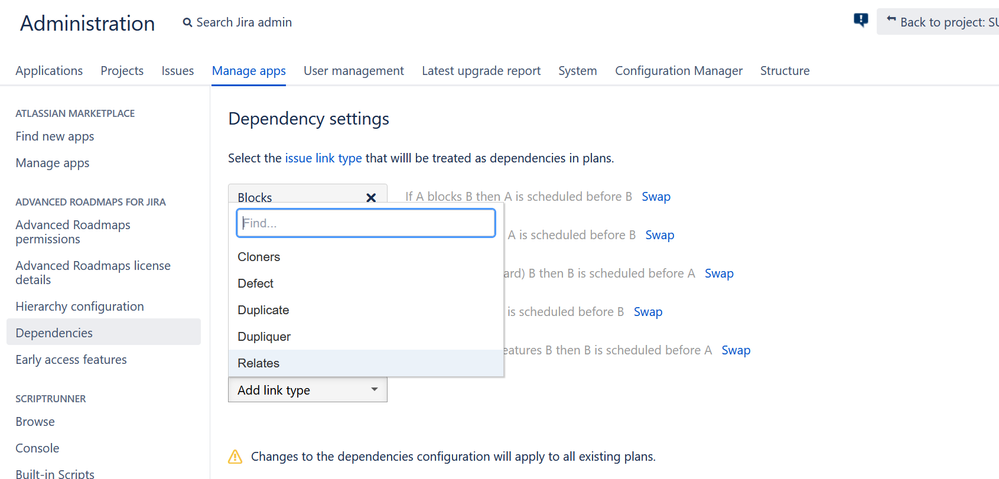Viewport: 999px width, 479px height.
Task: Go to the Structure tab
Action: click(x=785, y=71)
